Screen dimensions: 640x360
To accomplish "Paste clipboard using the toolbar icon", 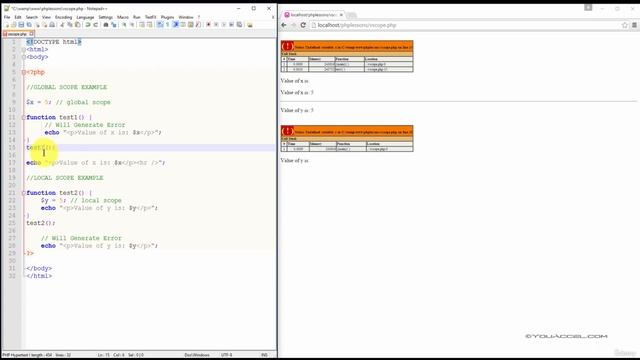I will coord(77,25).
